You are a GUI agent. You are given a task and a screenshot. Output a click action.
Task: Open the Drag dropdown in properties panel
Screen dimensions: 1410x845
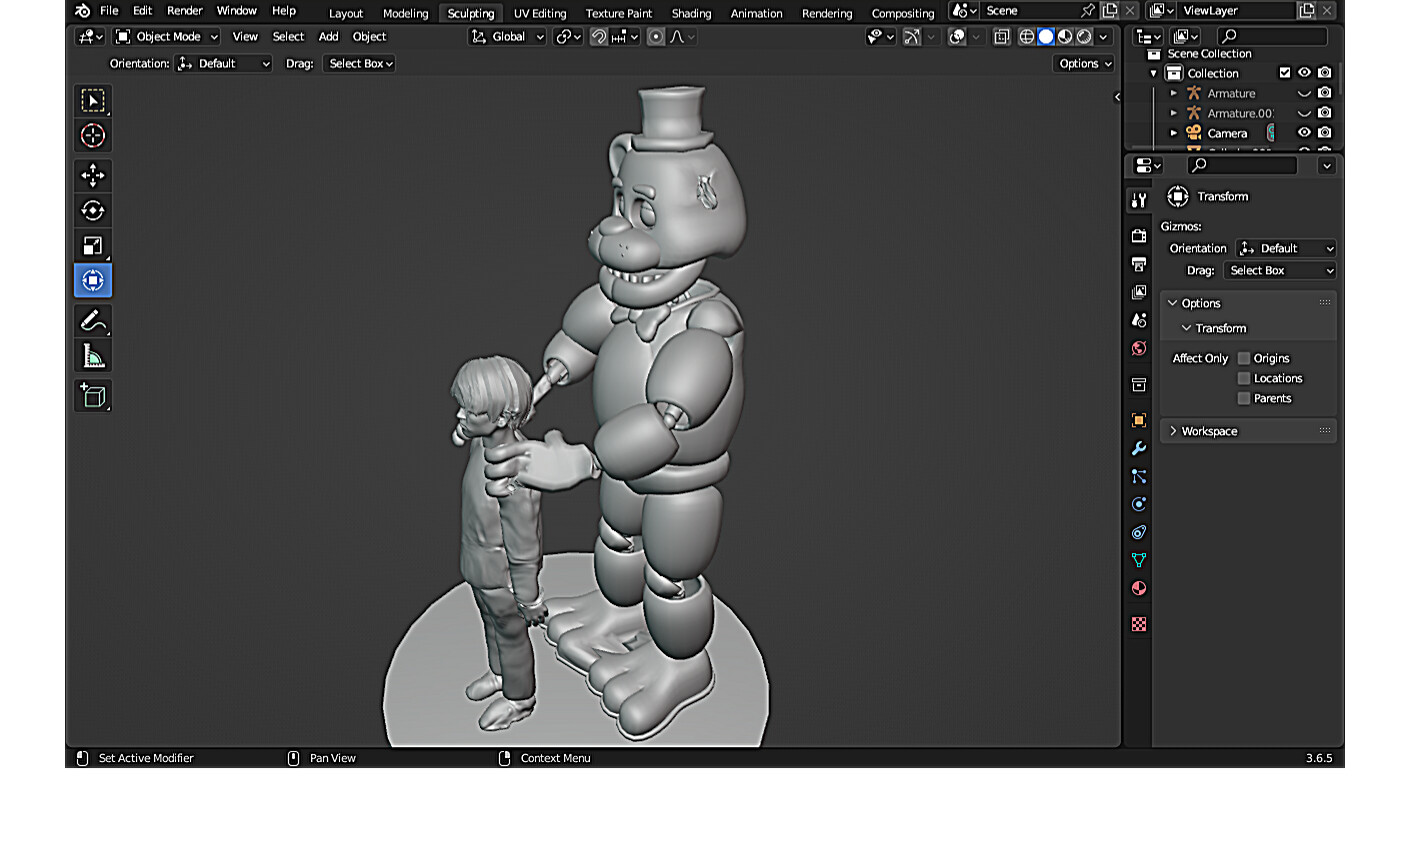(x=1279, y=271)
